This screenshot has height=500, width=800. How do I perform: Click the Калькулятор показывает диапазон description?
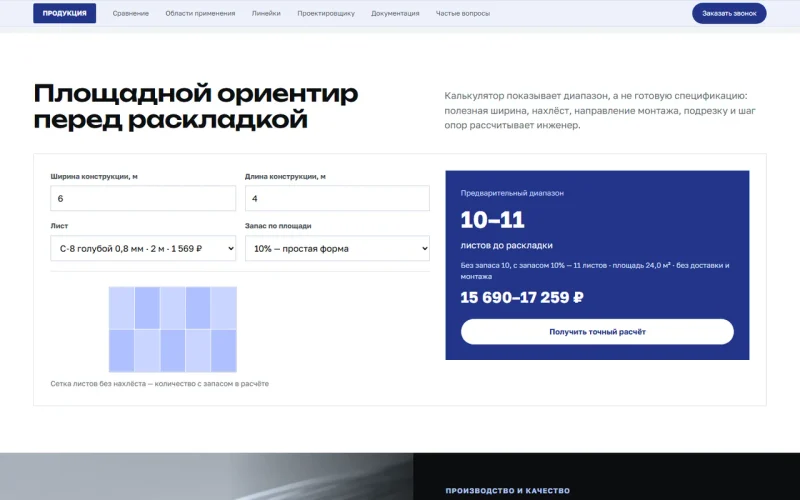[x=599, y=110]
